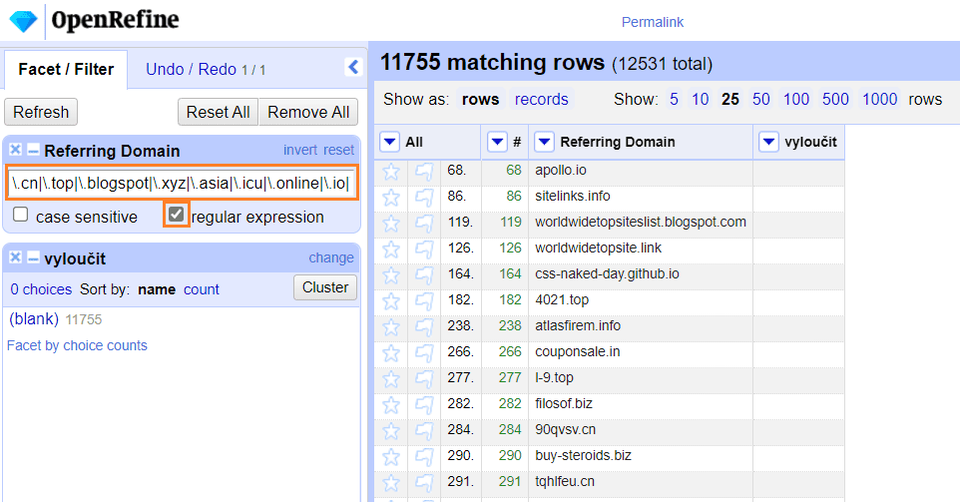The height and width of the screenshot is (502, 960).
Task: Enable case sensitive filtering
Action: coord(21,216)
